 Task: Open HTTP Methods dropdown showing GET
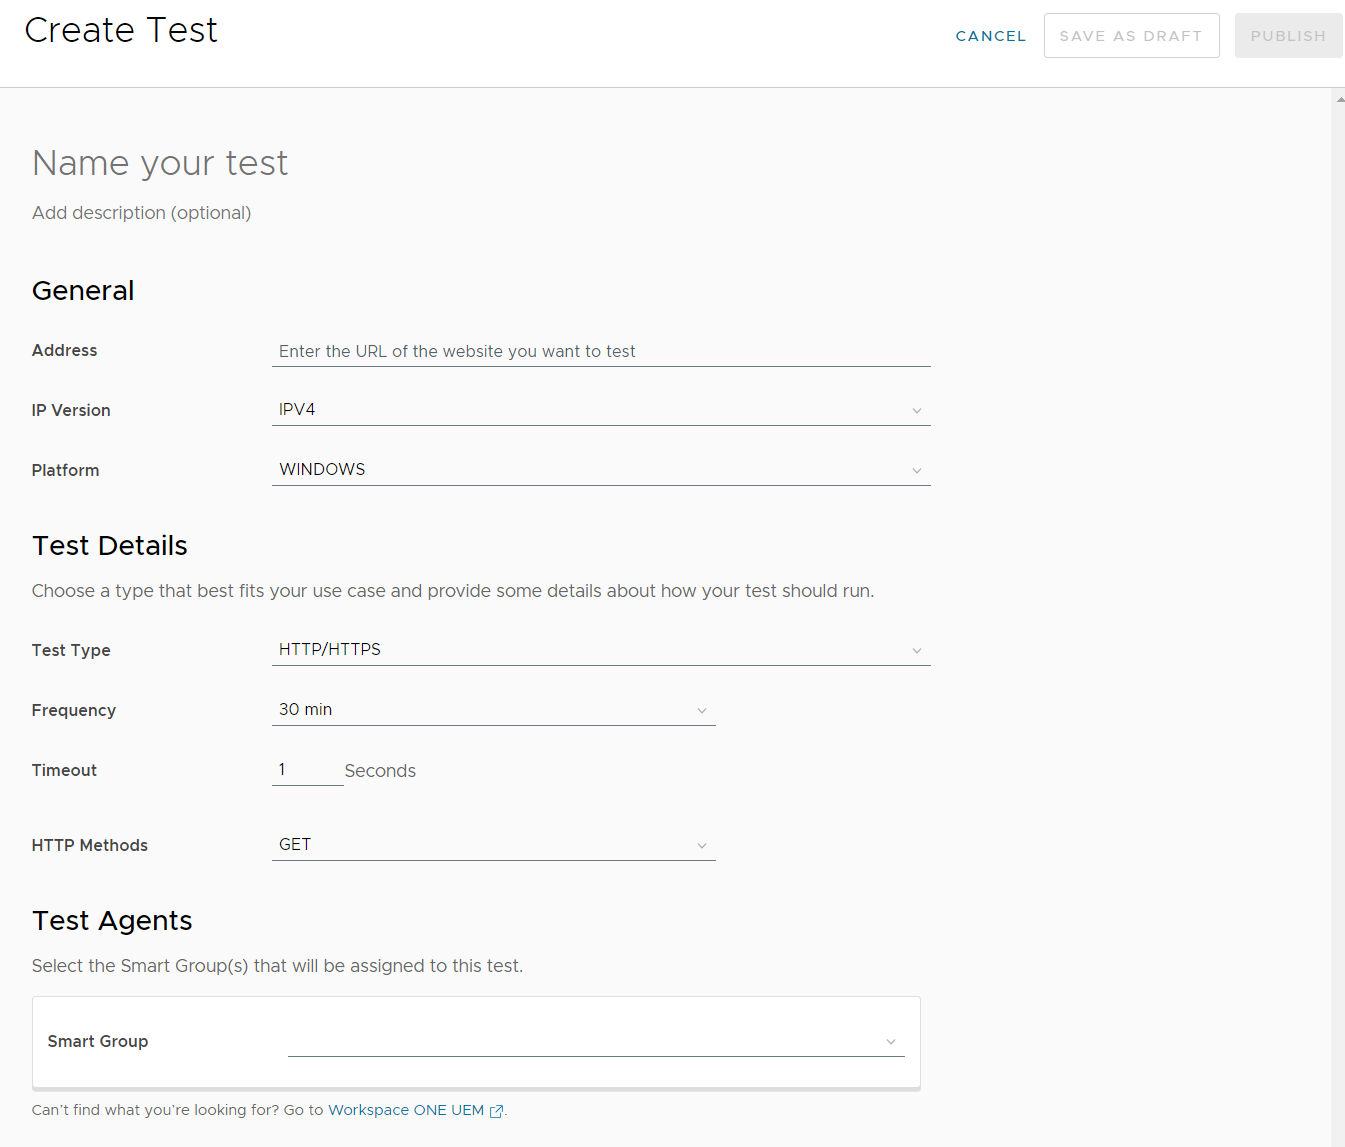click(494, 845)
